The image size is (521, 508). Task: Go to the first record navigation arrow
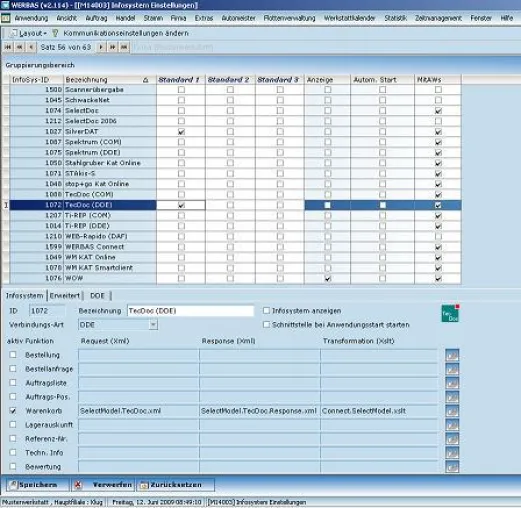[8, 47]
